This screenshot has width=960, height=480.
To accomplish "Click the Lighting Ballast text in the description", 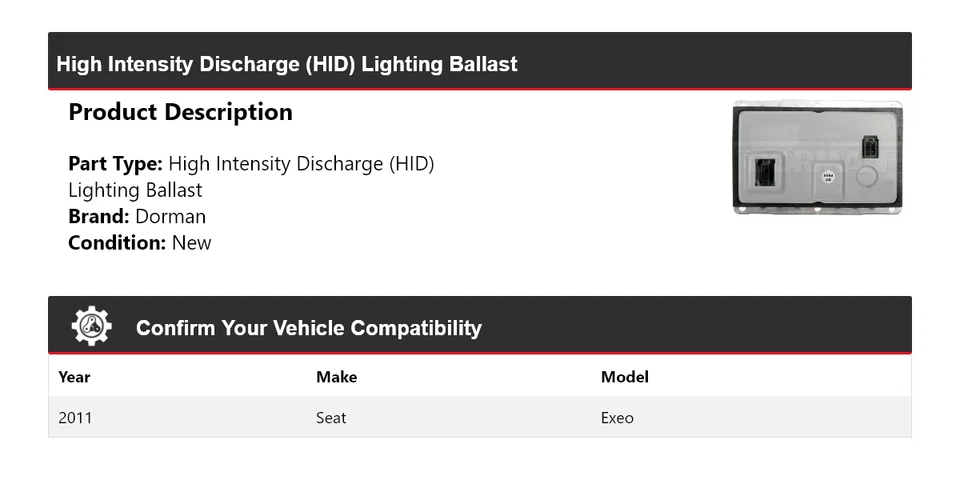I will point(135,190).
